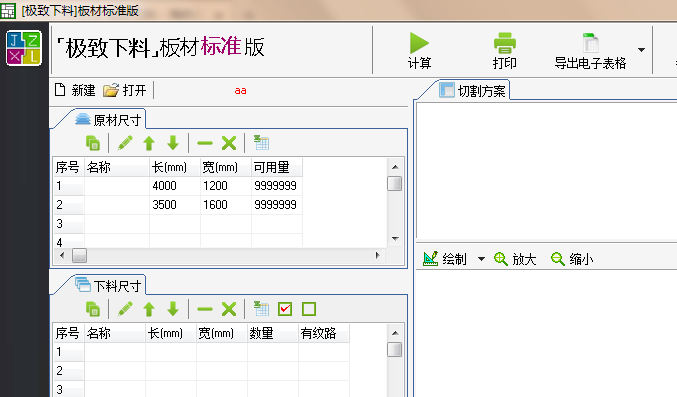Click 有纹路 column header

323,333
